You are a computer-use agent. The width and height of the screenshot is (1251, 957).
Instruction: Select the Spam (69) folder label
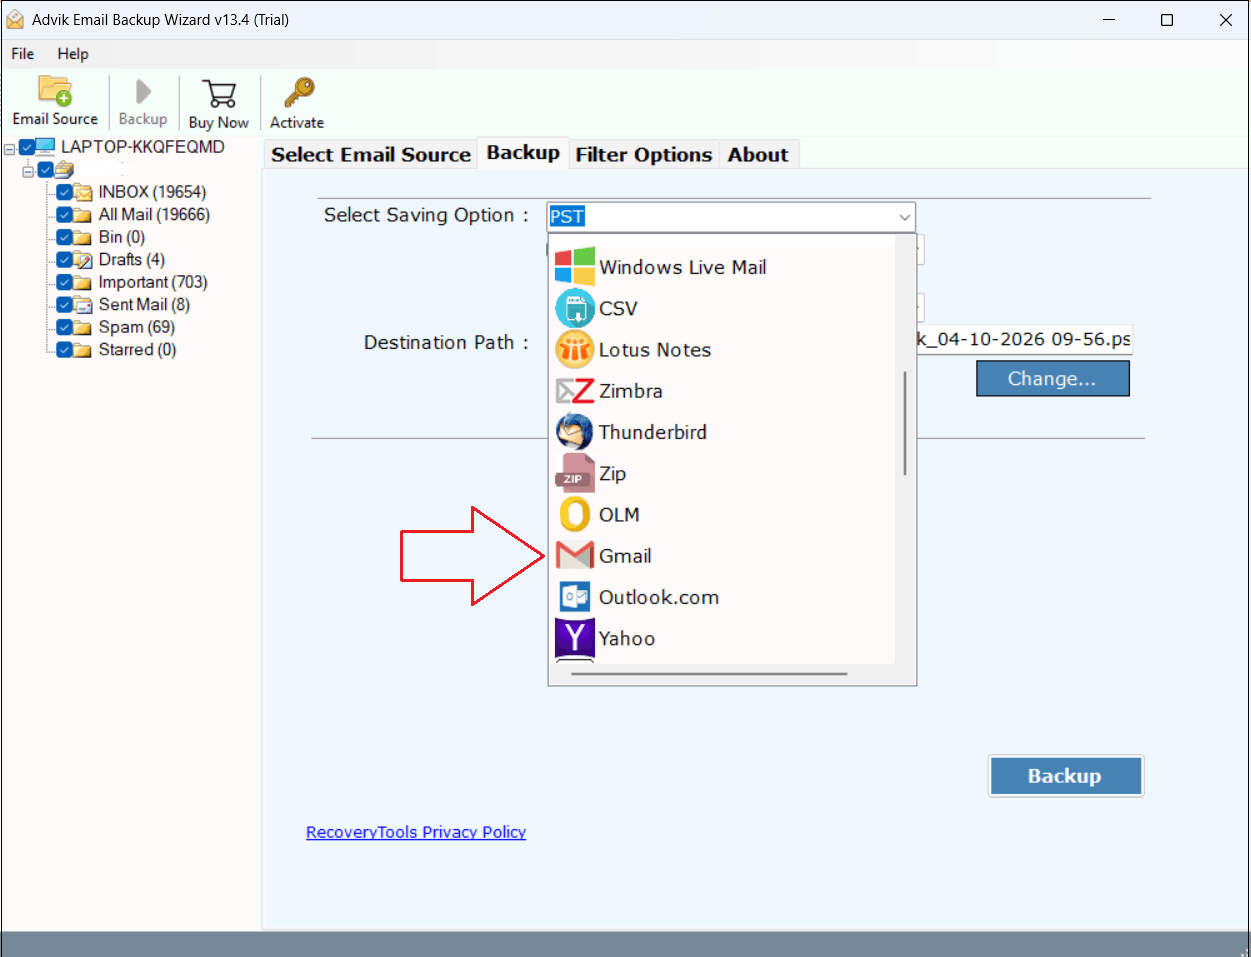click(x=137, y=327)
